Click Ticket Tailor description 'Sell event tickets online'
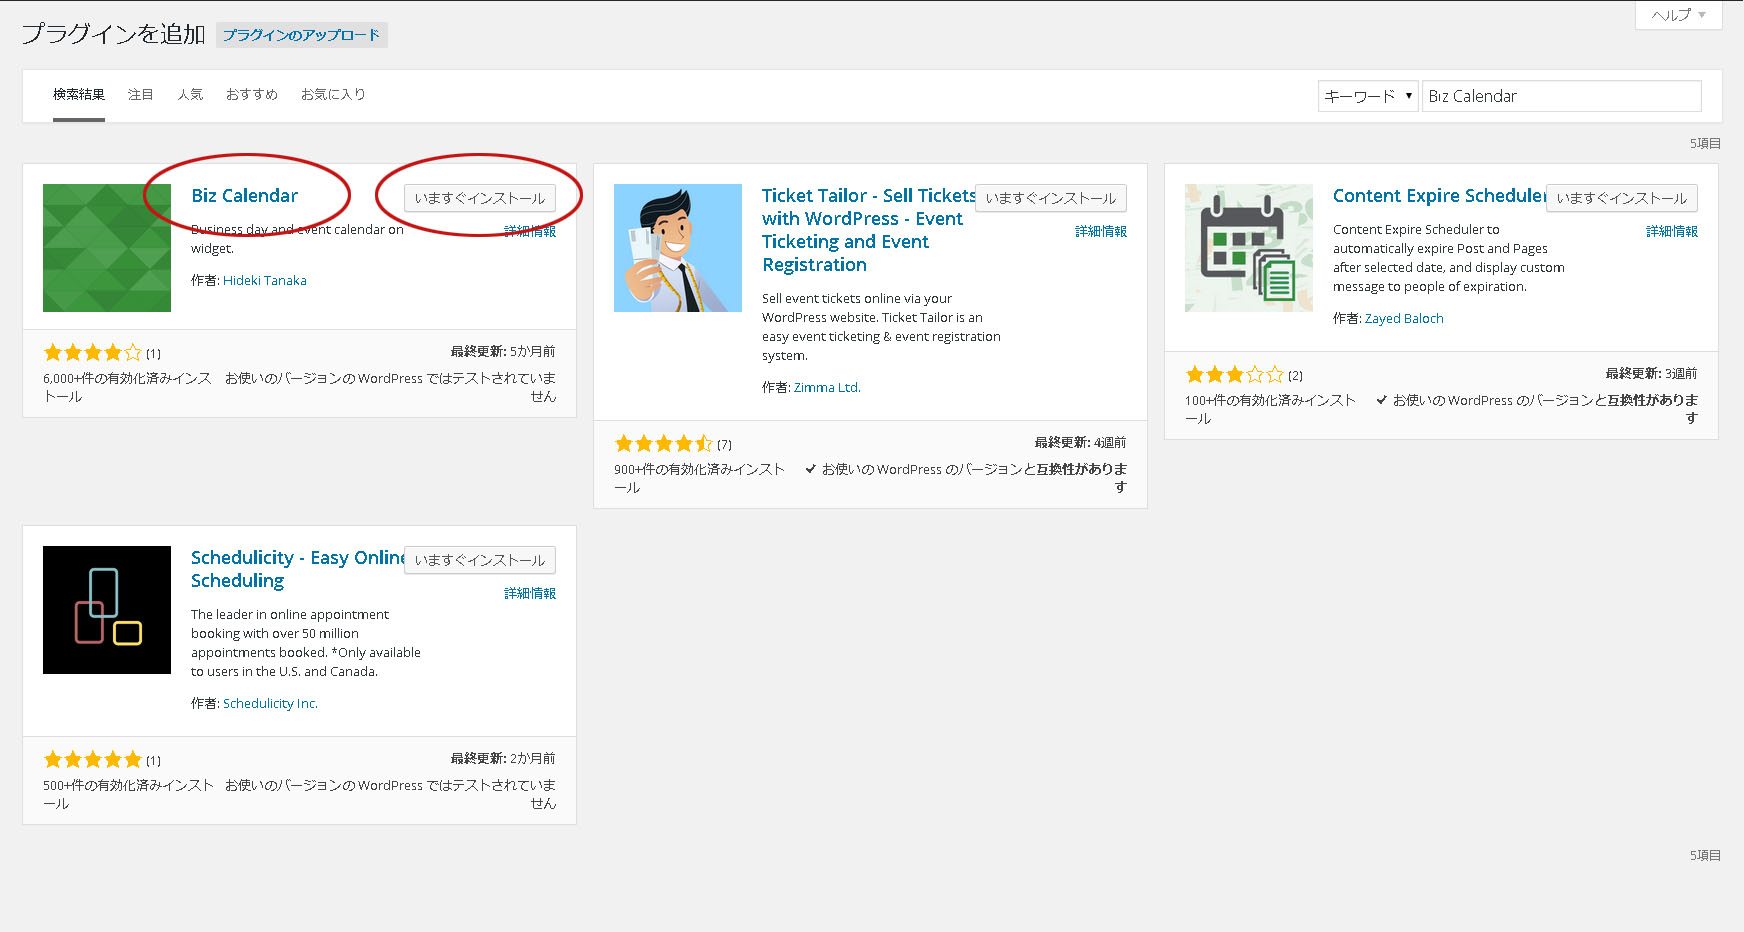 click(881, 327)
